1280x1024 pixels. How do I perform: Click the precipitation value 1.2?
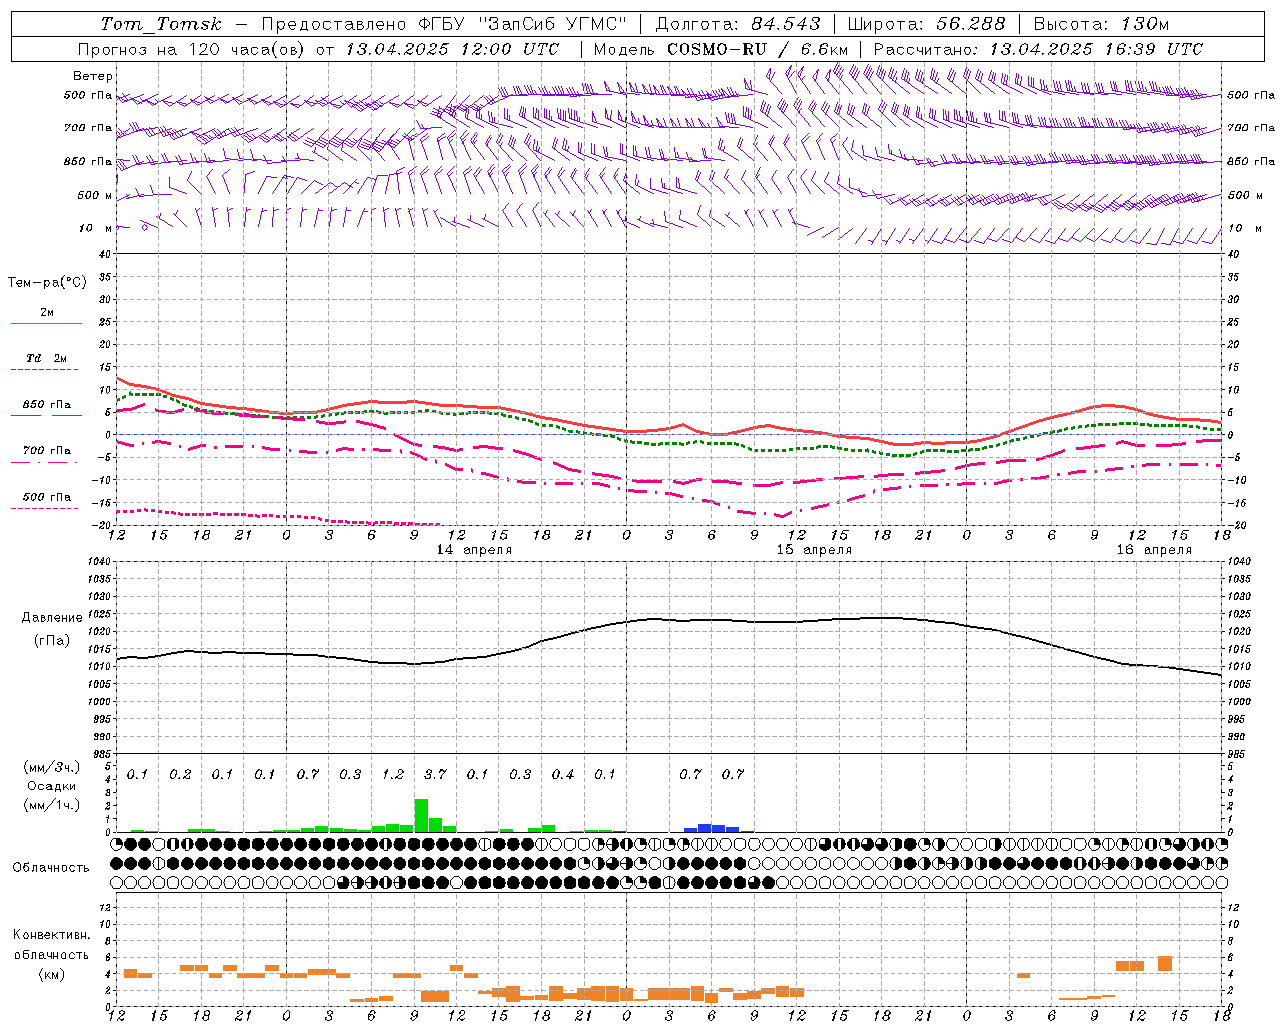pos(393,774)
